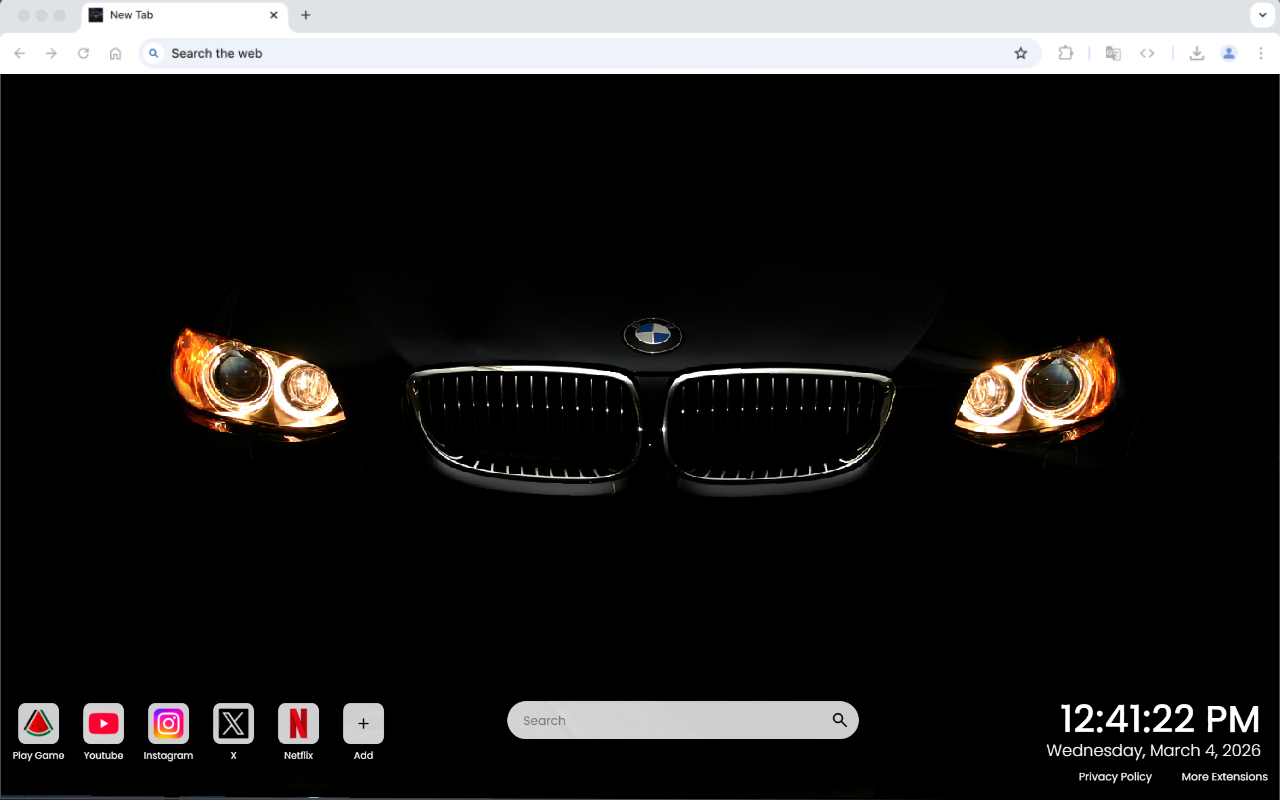
Task: Select the New Tab tab
Action: 184,15
